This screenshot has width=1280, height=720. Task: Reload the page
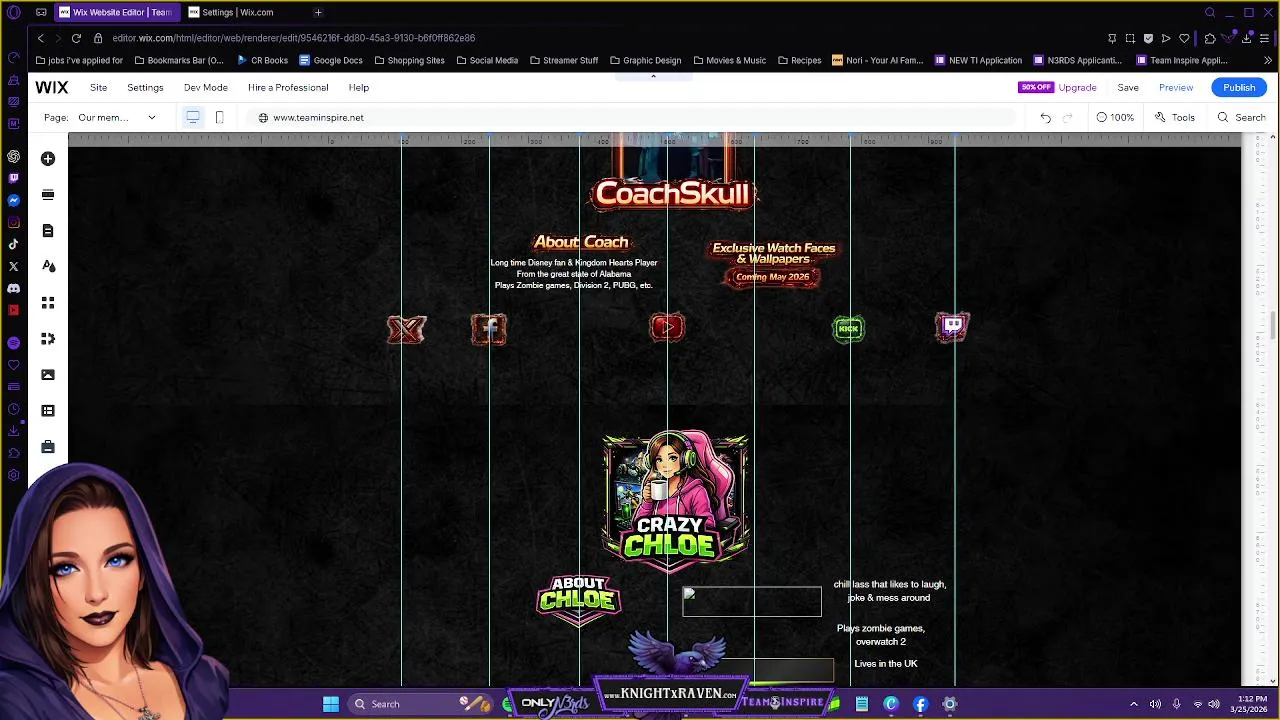(76, 38)
